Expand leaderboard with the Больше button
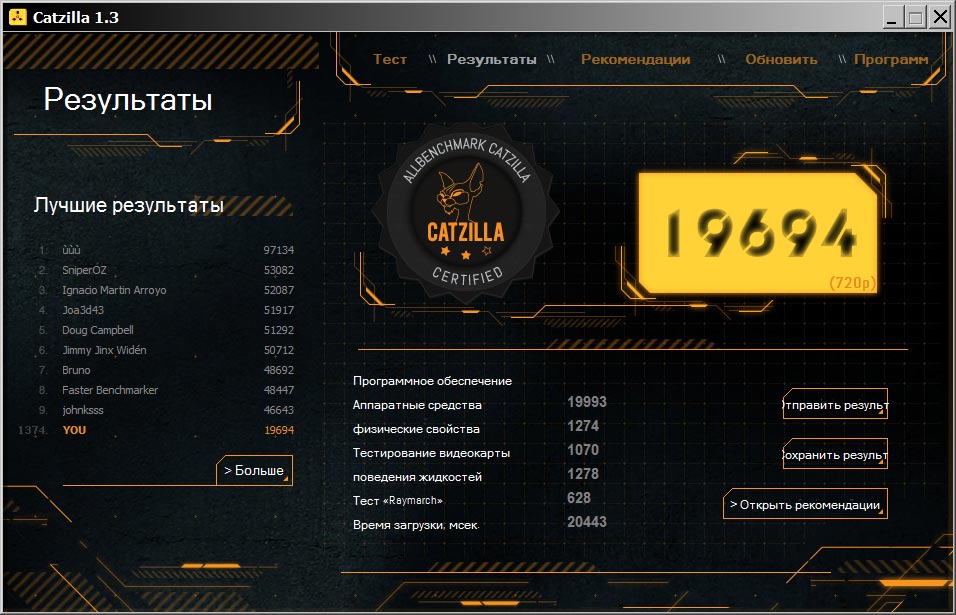 pyautogui.click(x=254, y=470)
